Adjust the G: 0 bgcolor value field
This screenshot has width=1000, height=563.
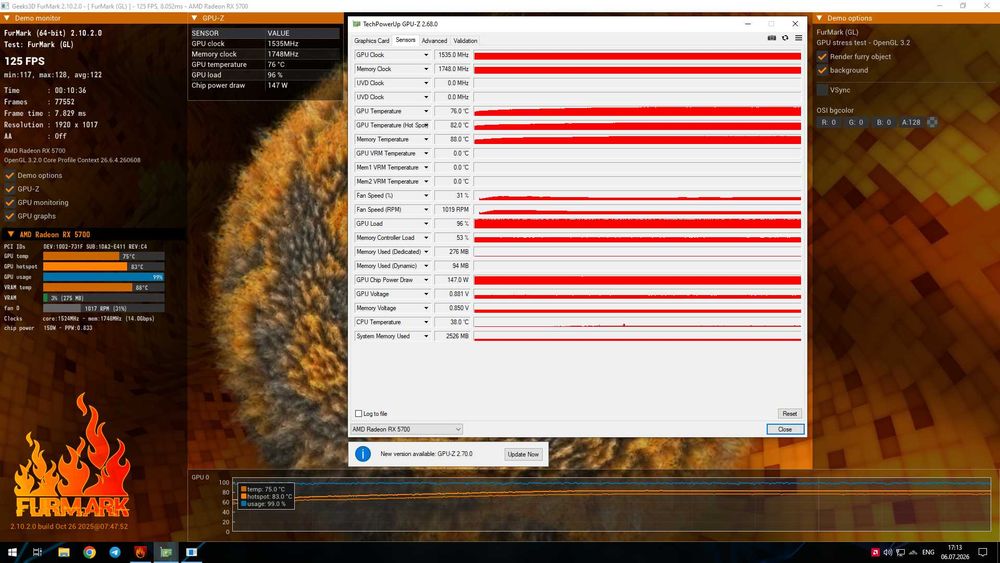click(x=856, y=122)
